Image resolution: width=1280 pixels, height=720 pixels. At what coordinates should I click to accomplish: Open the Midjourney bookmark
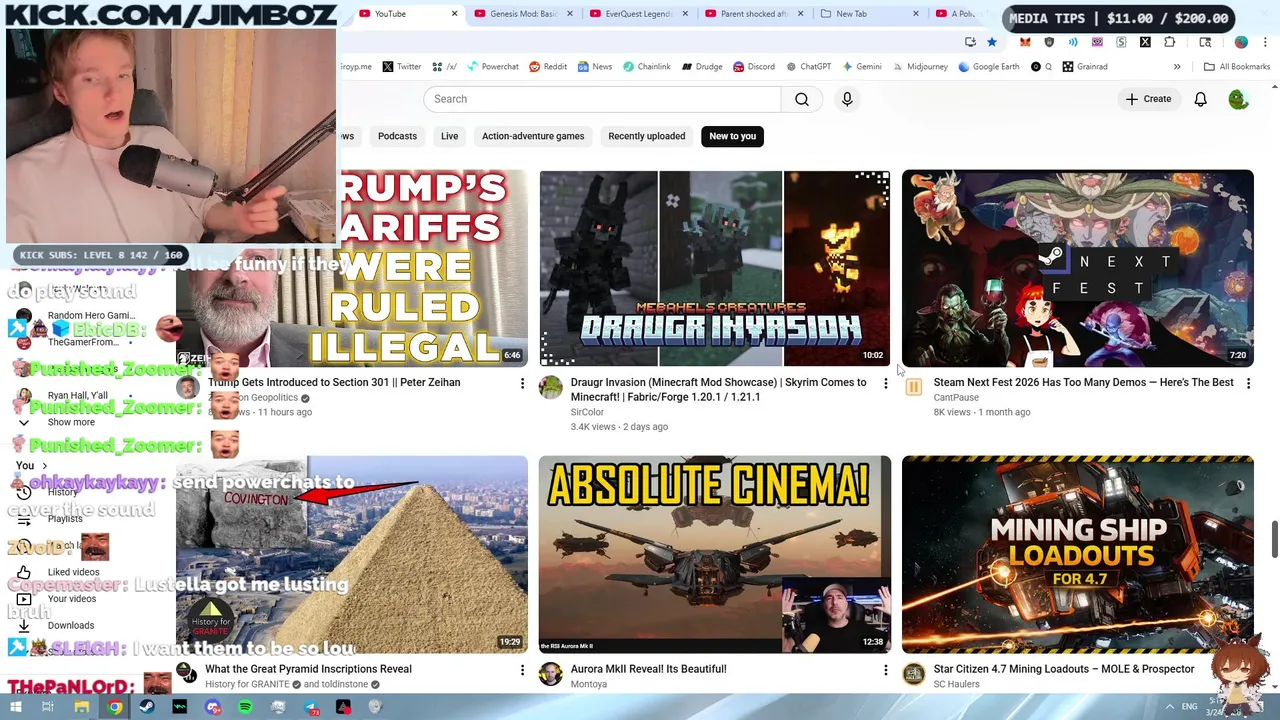(x=919, y=67)
